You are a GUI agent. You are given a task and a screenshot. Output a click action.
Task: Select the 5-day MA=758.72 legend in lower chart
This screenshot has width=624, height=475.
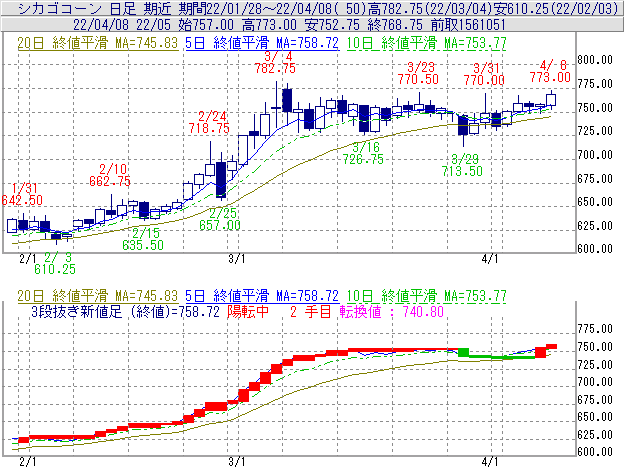pos(262,296)
